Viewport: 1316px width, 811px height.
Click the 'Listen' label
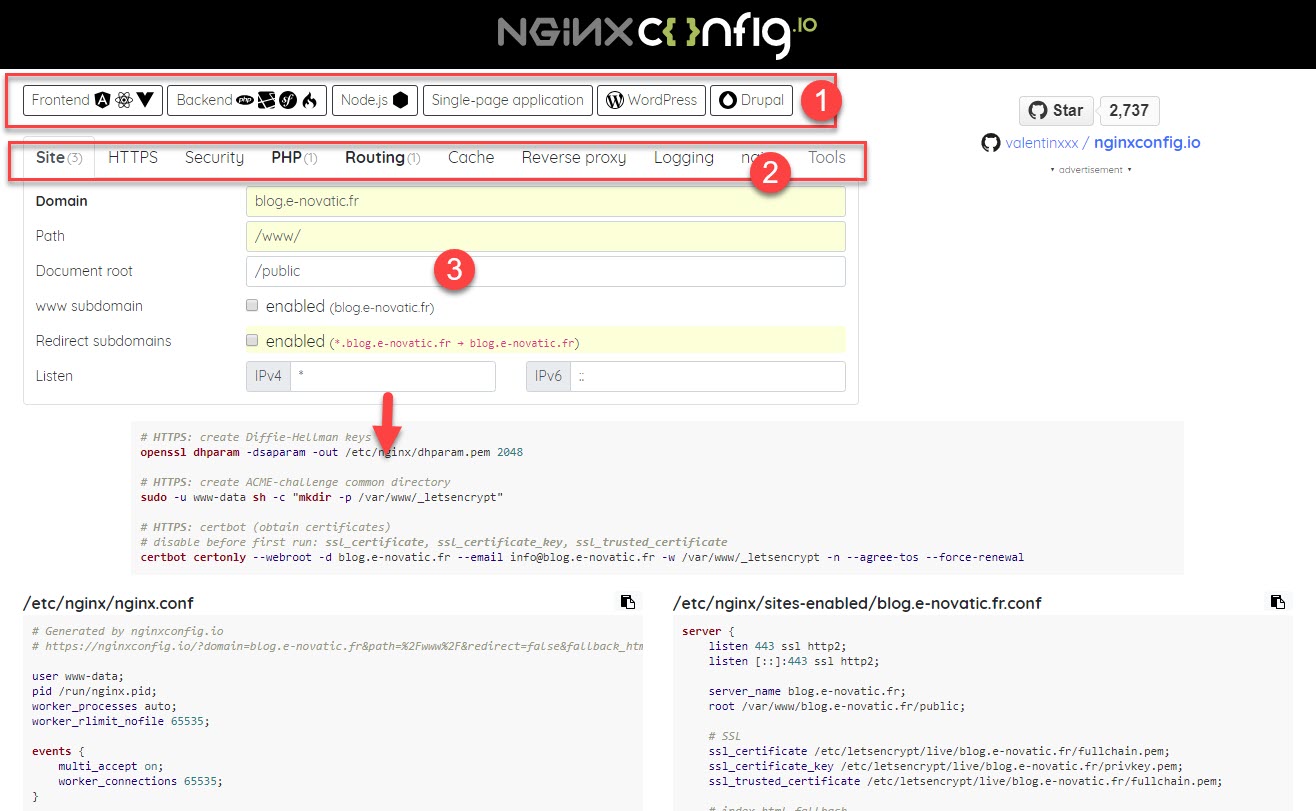point(54,376)
